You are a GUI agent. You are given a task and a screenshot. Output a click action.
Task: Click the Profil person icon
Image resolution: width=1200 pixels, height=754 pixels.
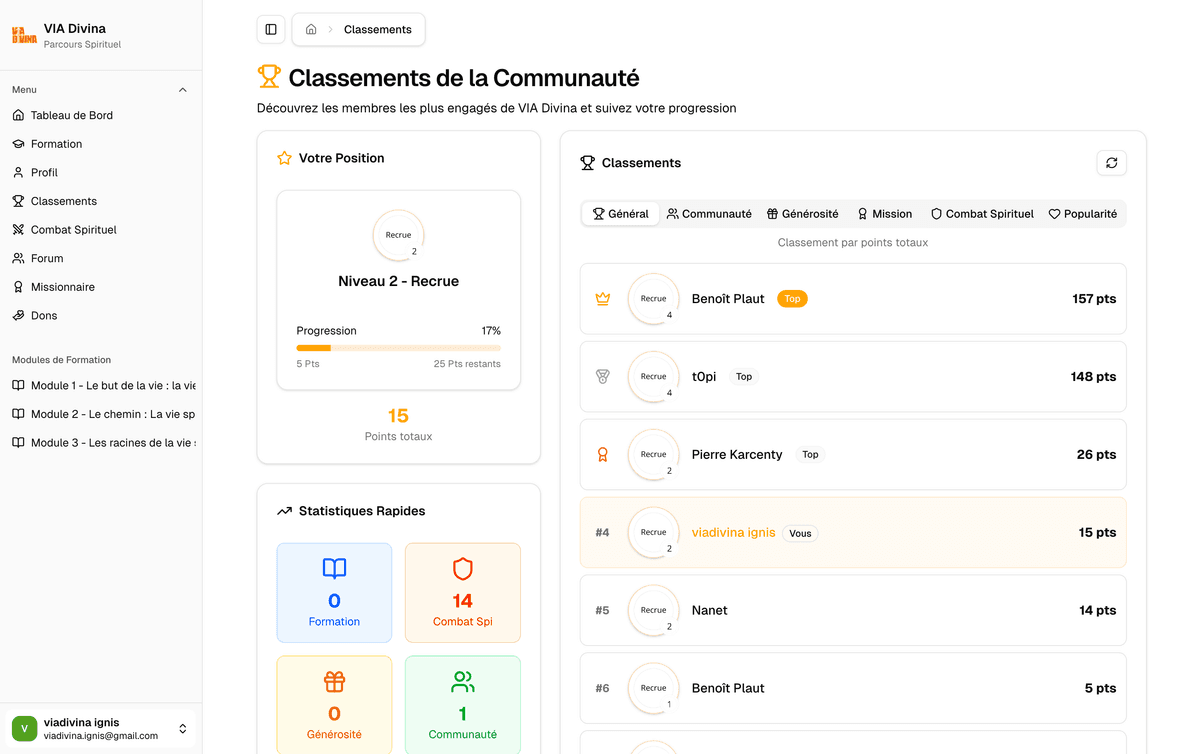pyautogui.click(x=18, y=172)
